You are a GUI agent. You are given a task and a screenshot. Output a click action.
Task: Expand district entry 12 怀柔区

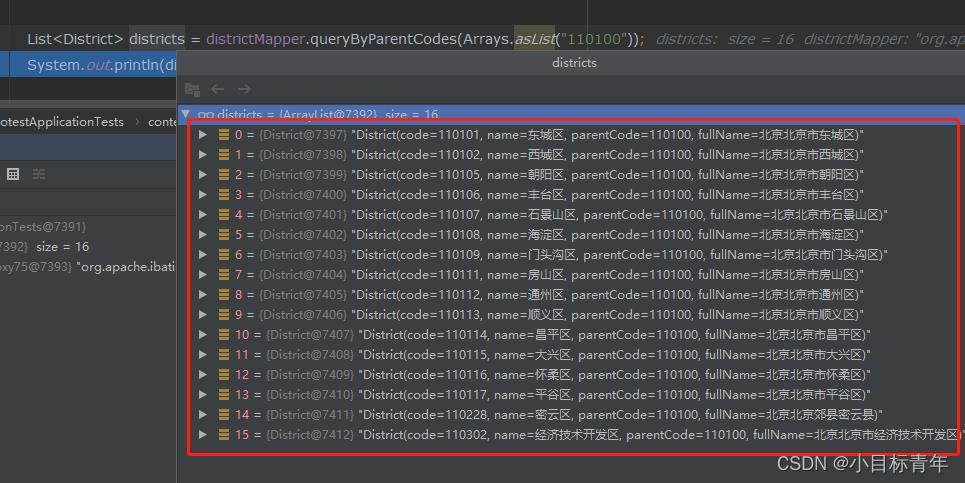click(x=202, y=374)
